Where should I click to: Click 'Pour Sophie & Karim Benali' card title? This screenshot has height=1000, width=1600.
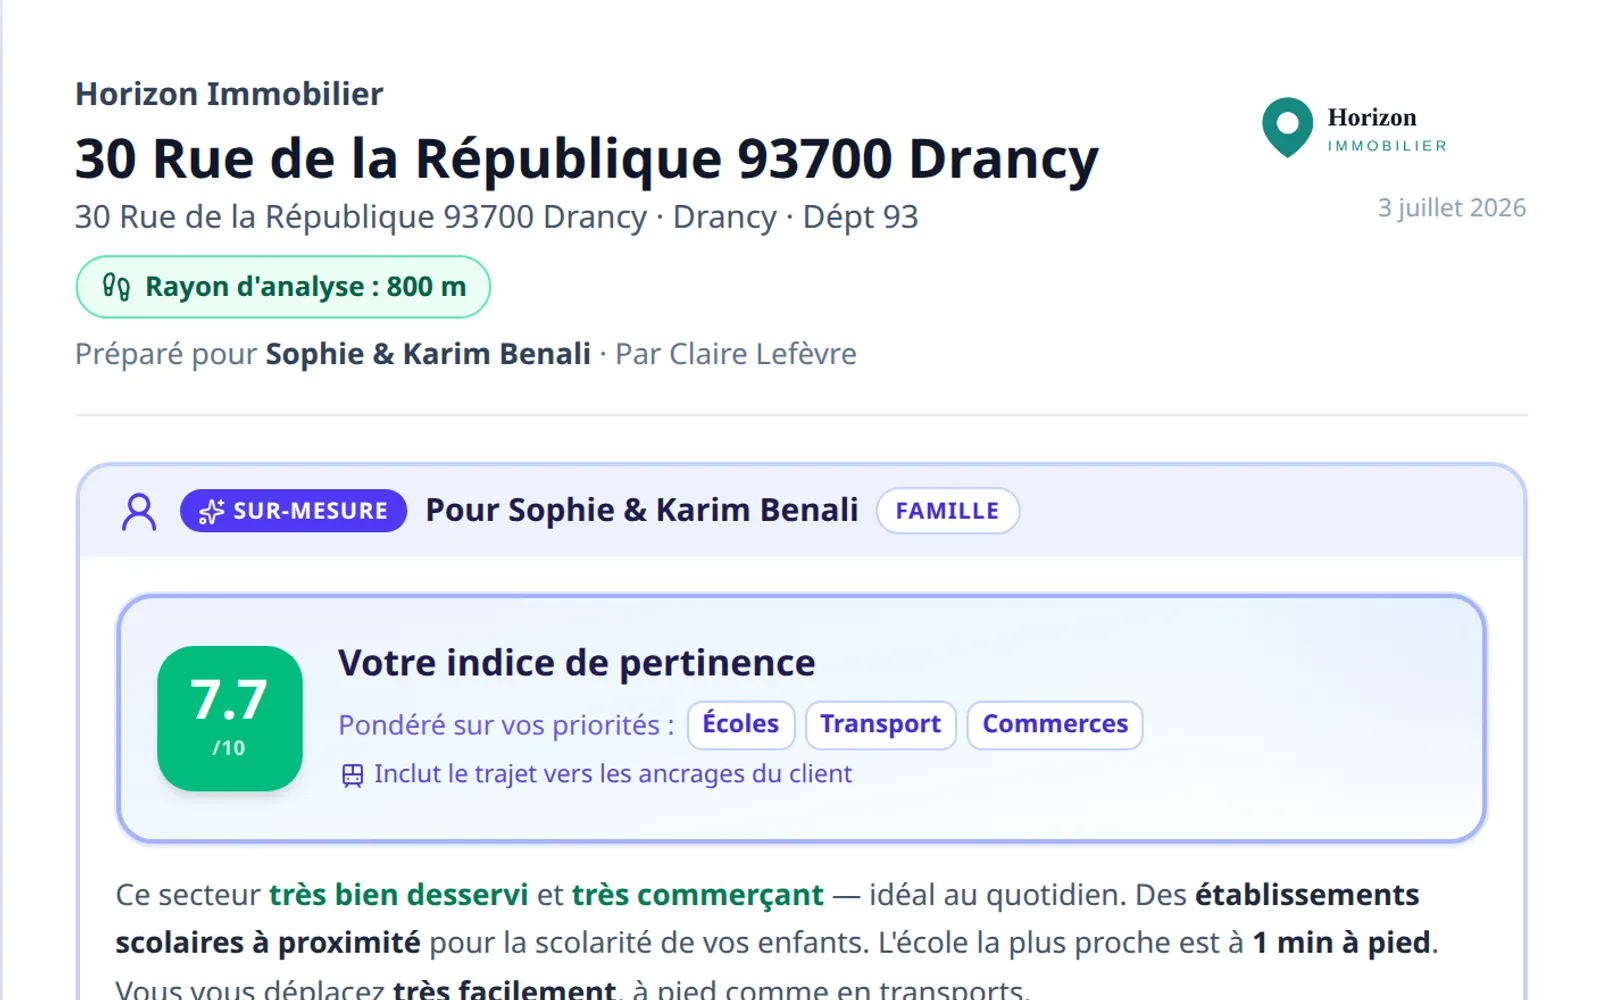642,511
